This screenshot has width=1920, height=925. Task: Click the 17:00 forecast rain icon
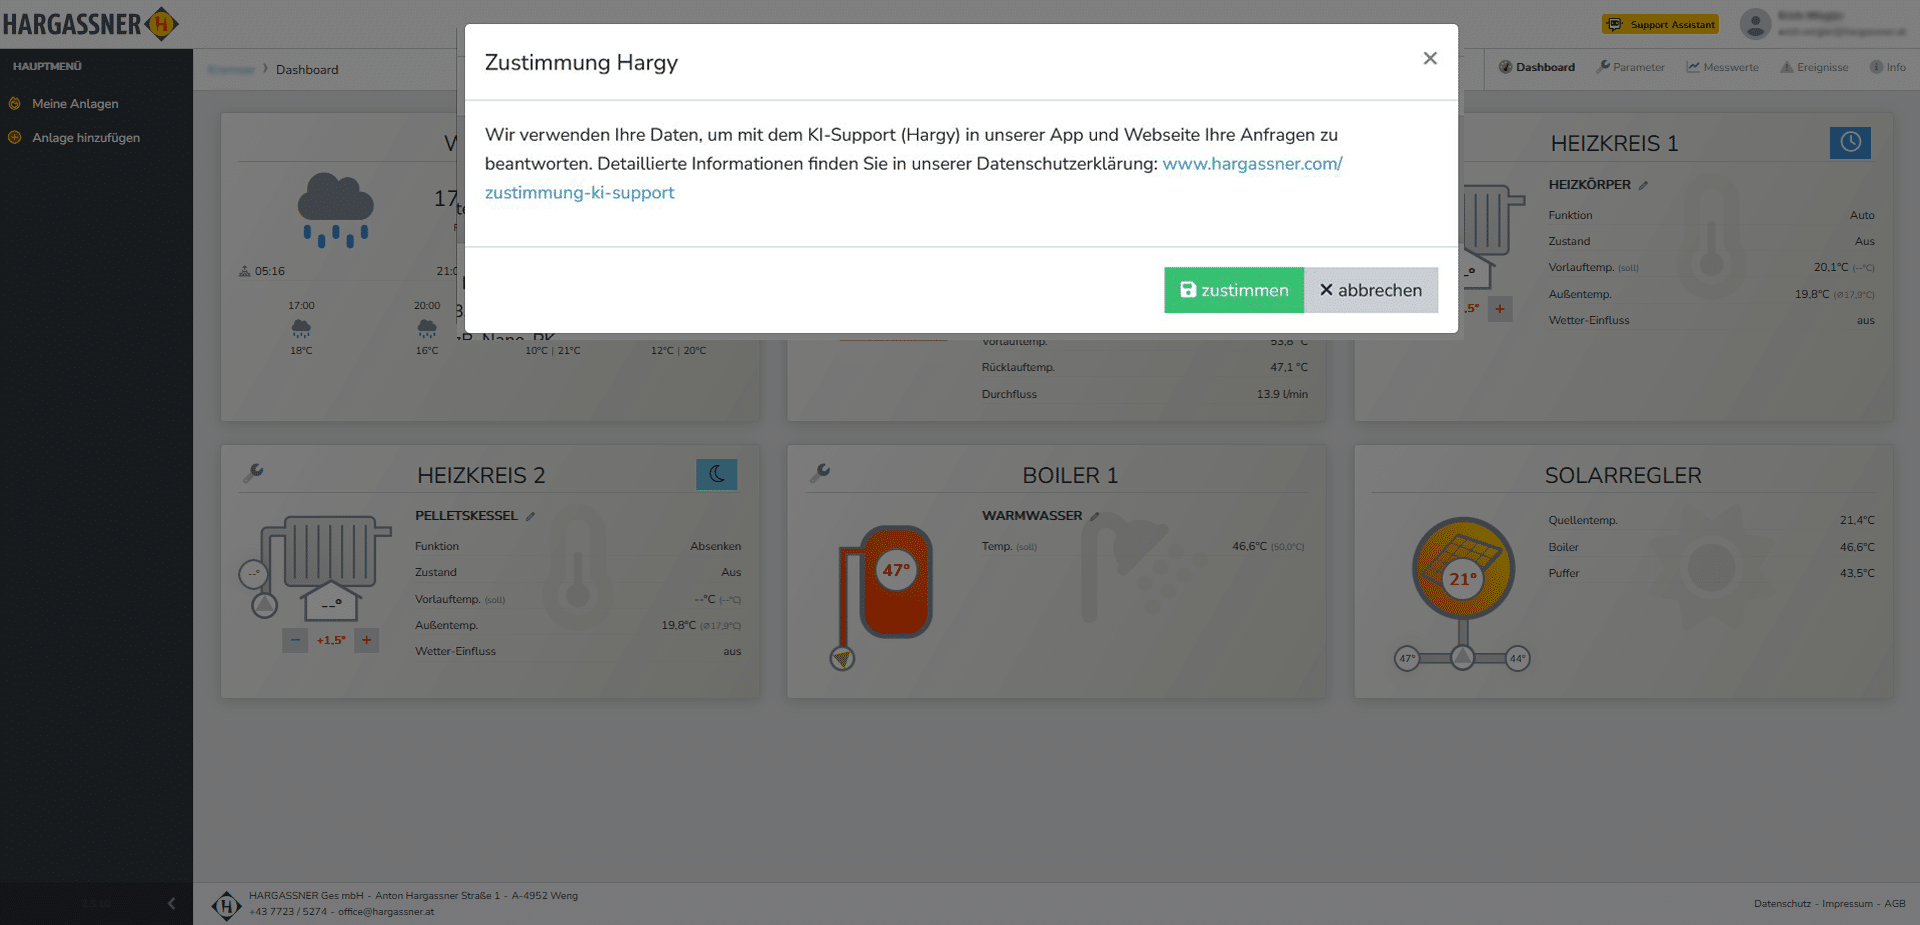pos(301,328)
